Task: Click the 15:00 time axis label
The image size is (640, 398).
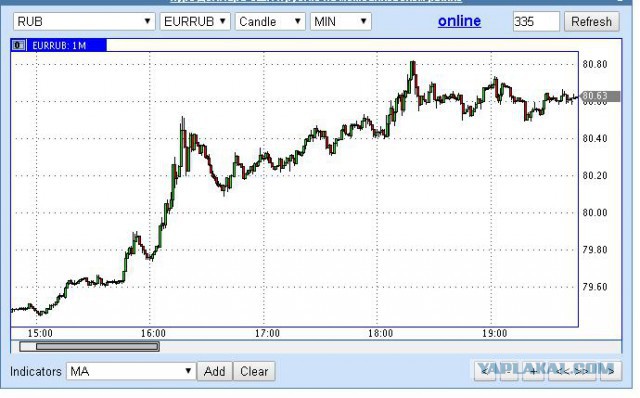Action: coord(40,334)
